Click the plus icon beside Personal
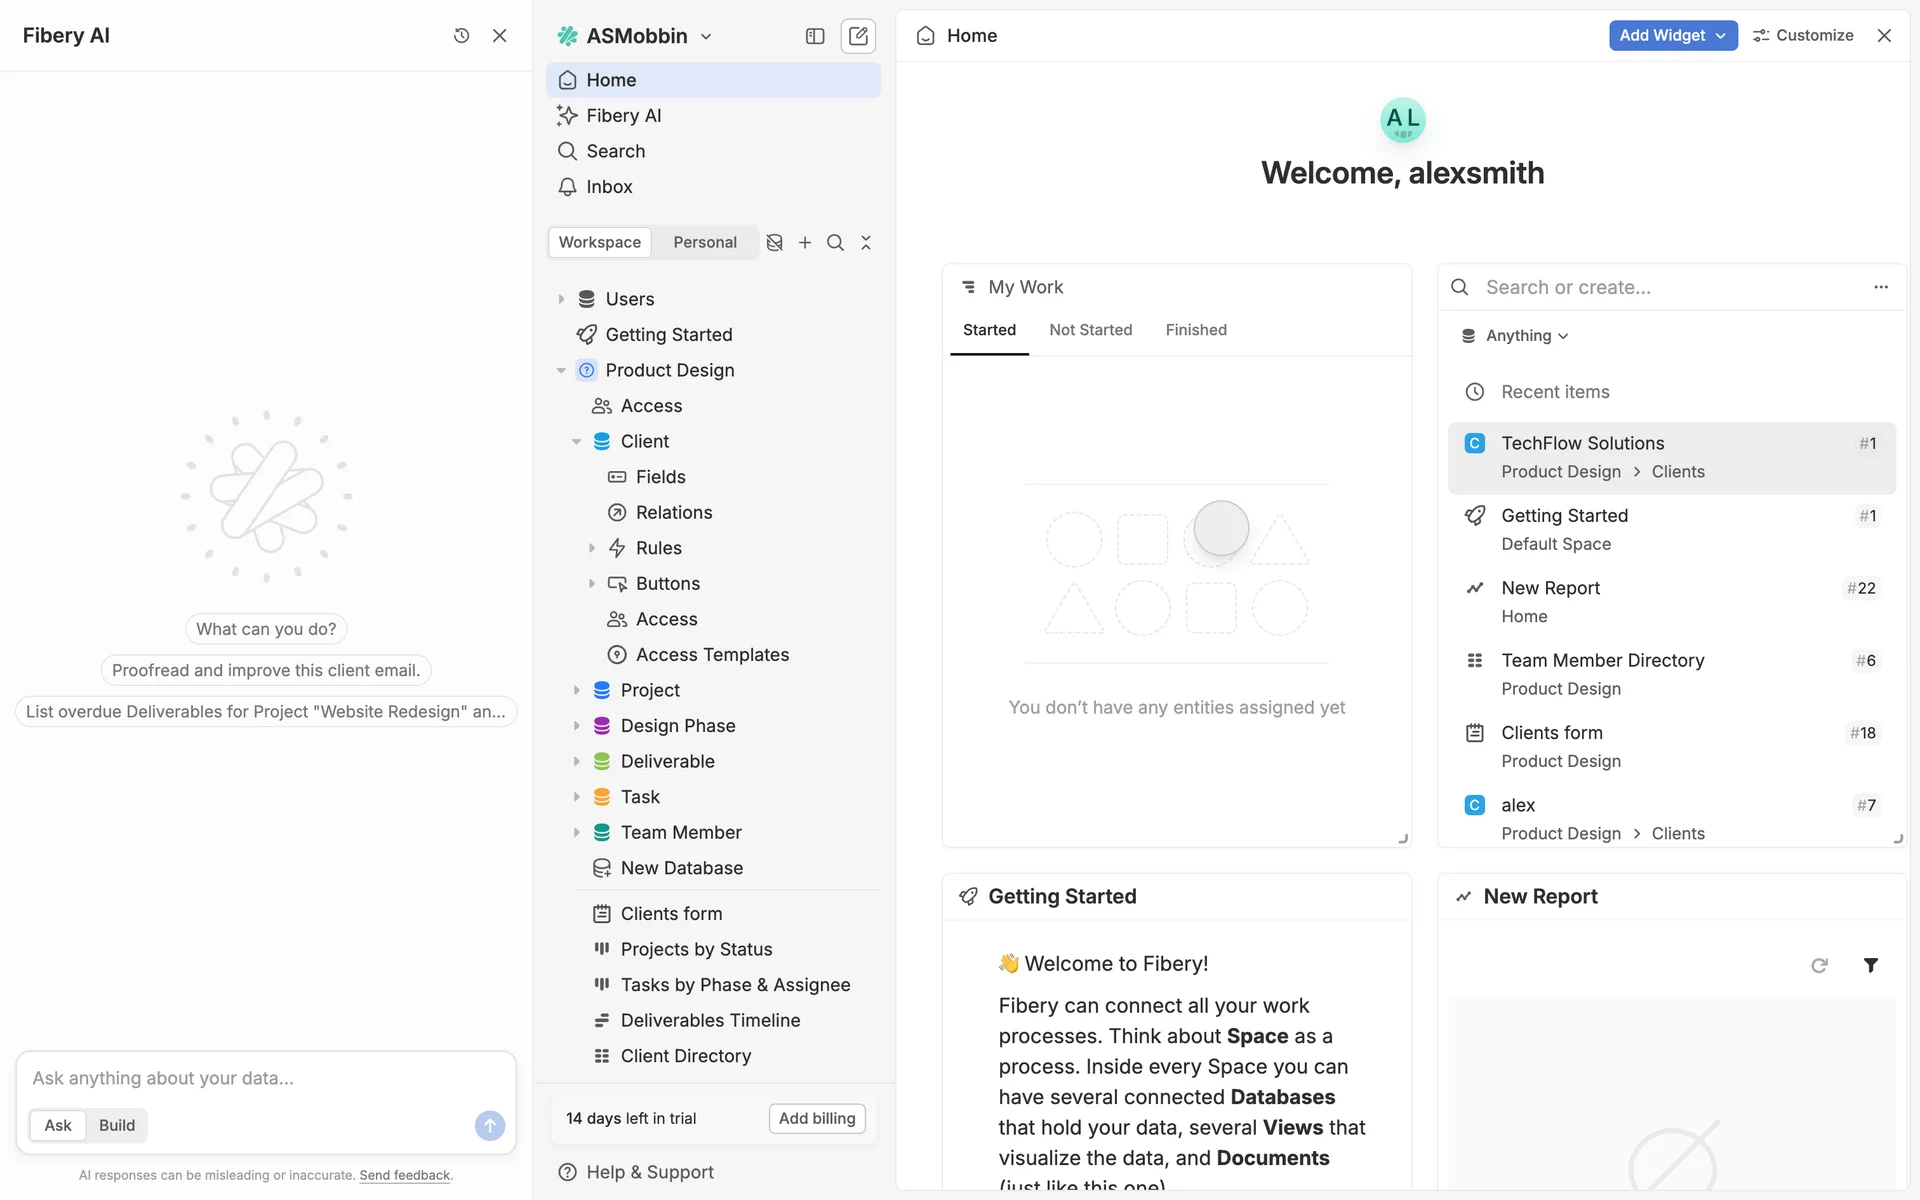1920x1200 pixels. click(x=805, y=243)
